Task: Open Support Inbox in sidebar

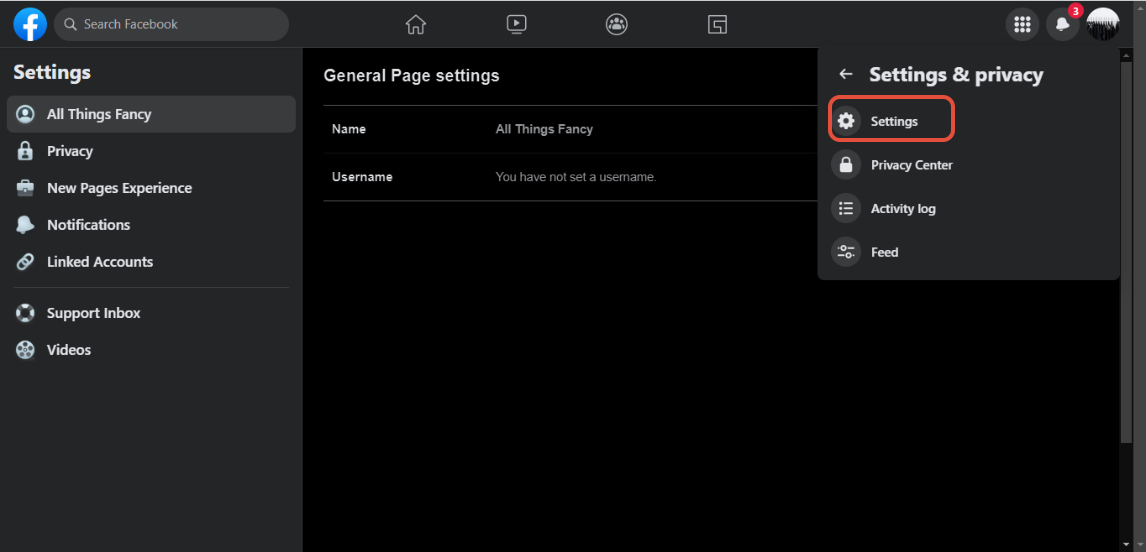Action: (151, 313)
